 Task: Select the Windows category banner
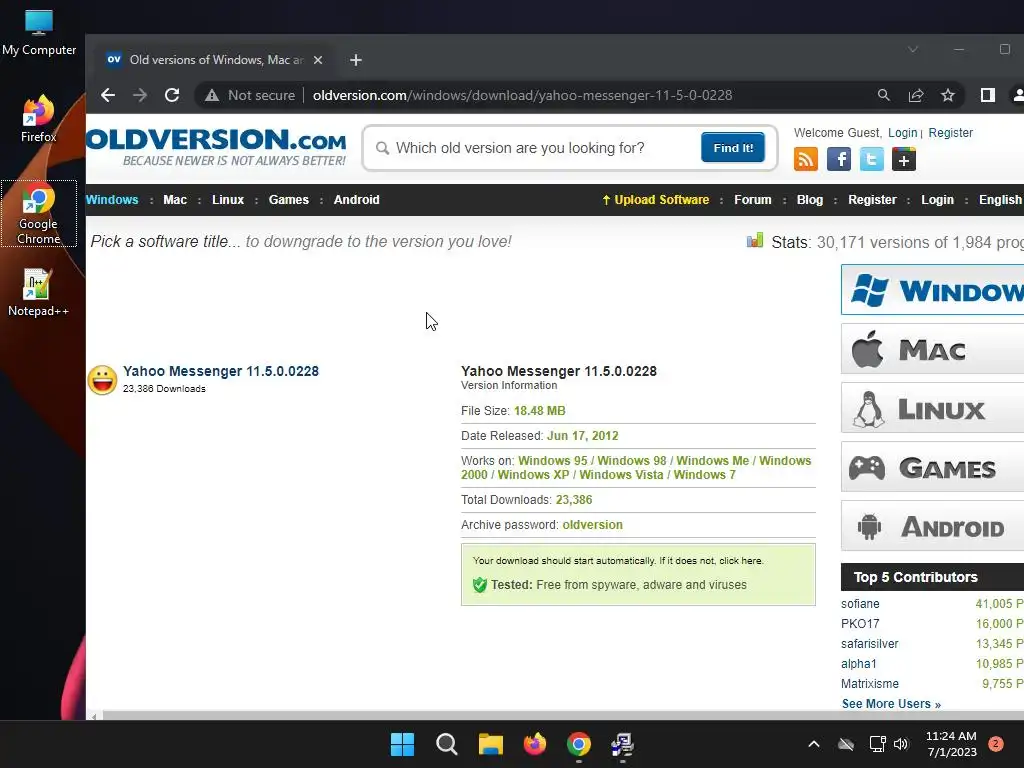tap(933, 290)
